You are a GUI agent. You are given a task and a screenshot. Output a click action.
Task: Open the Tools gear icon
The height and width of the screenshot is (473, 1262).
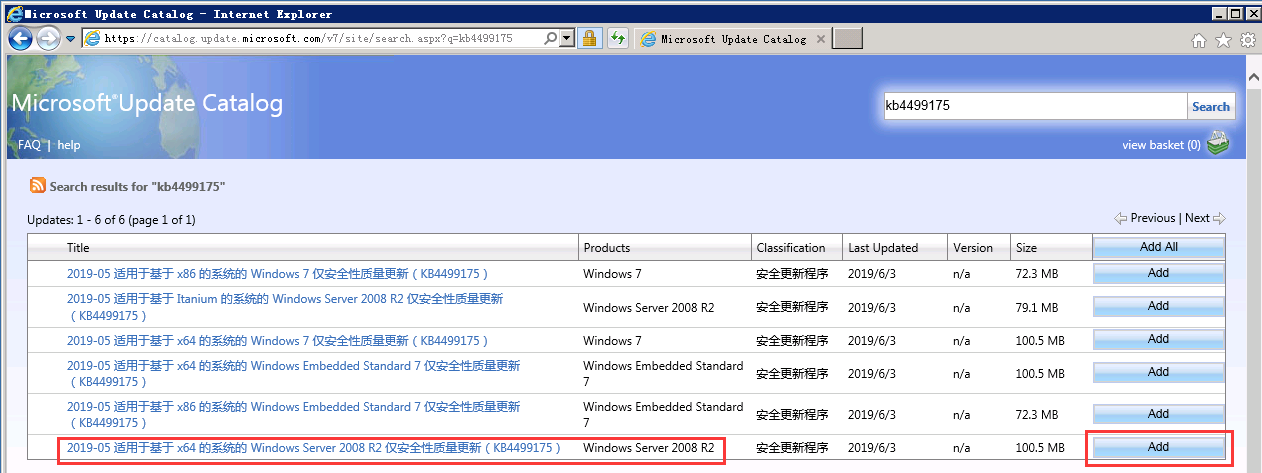point(1246,40)
